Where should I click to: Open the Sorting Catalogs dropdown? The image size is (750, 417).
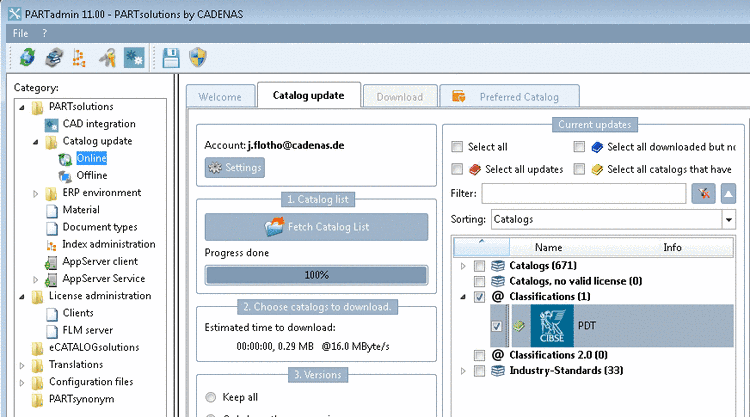(x=728, y=219)
